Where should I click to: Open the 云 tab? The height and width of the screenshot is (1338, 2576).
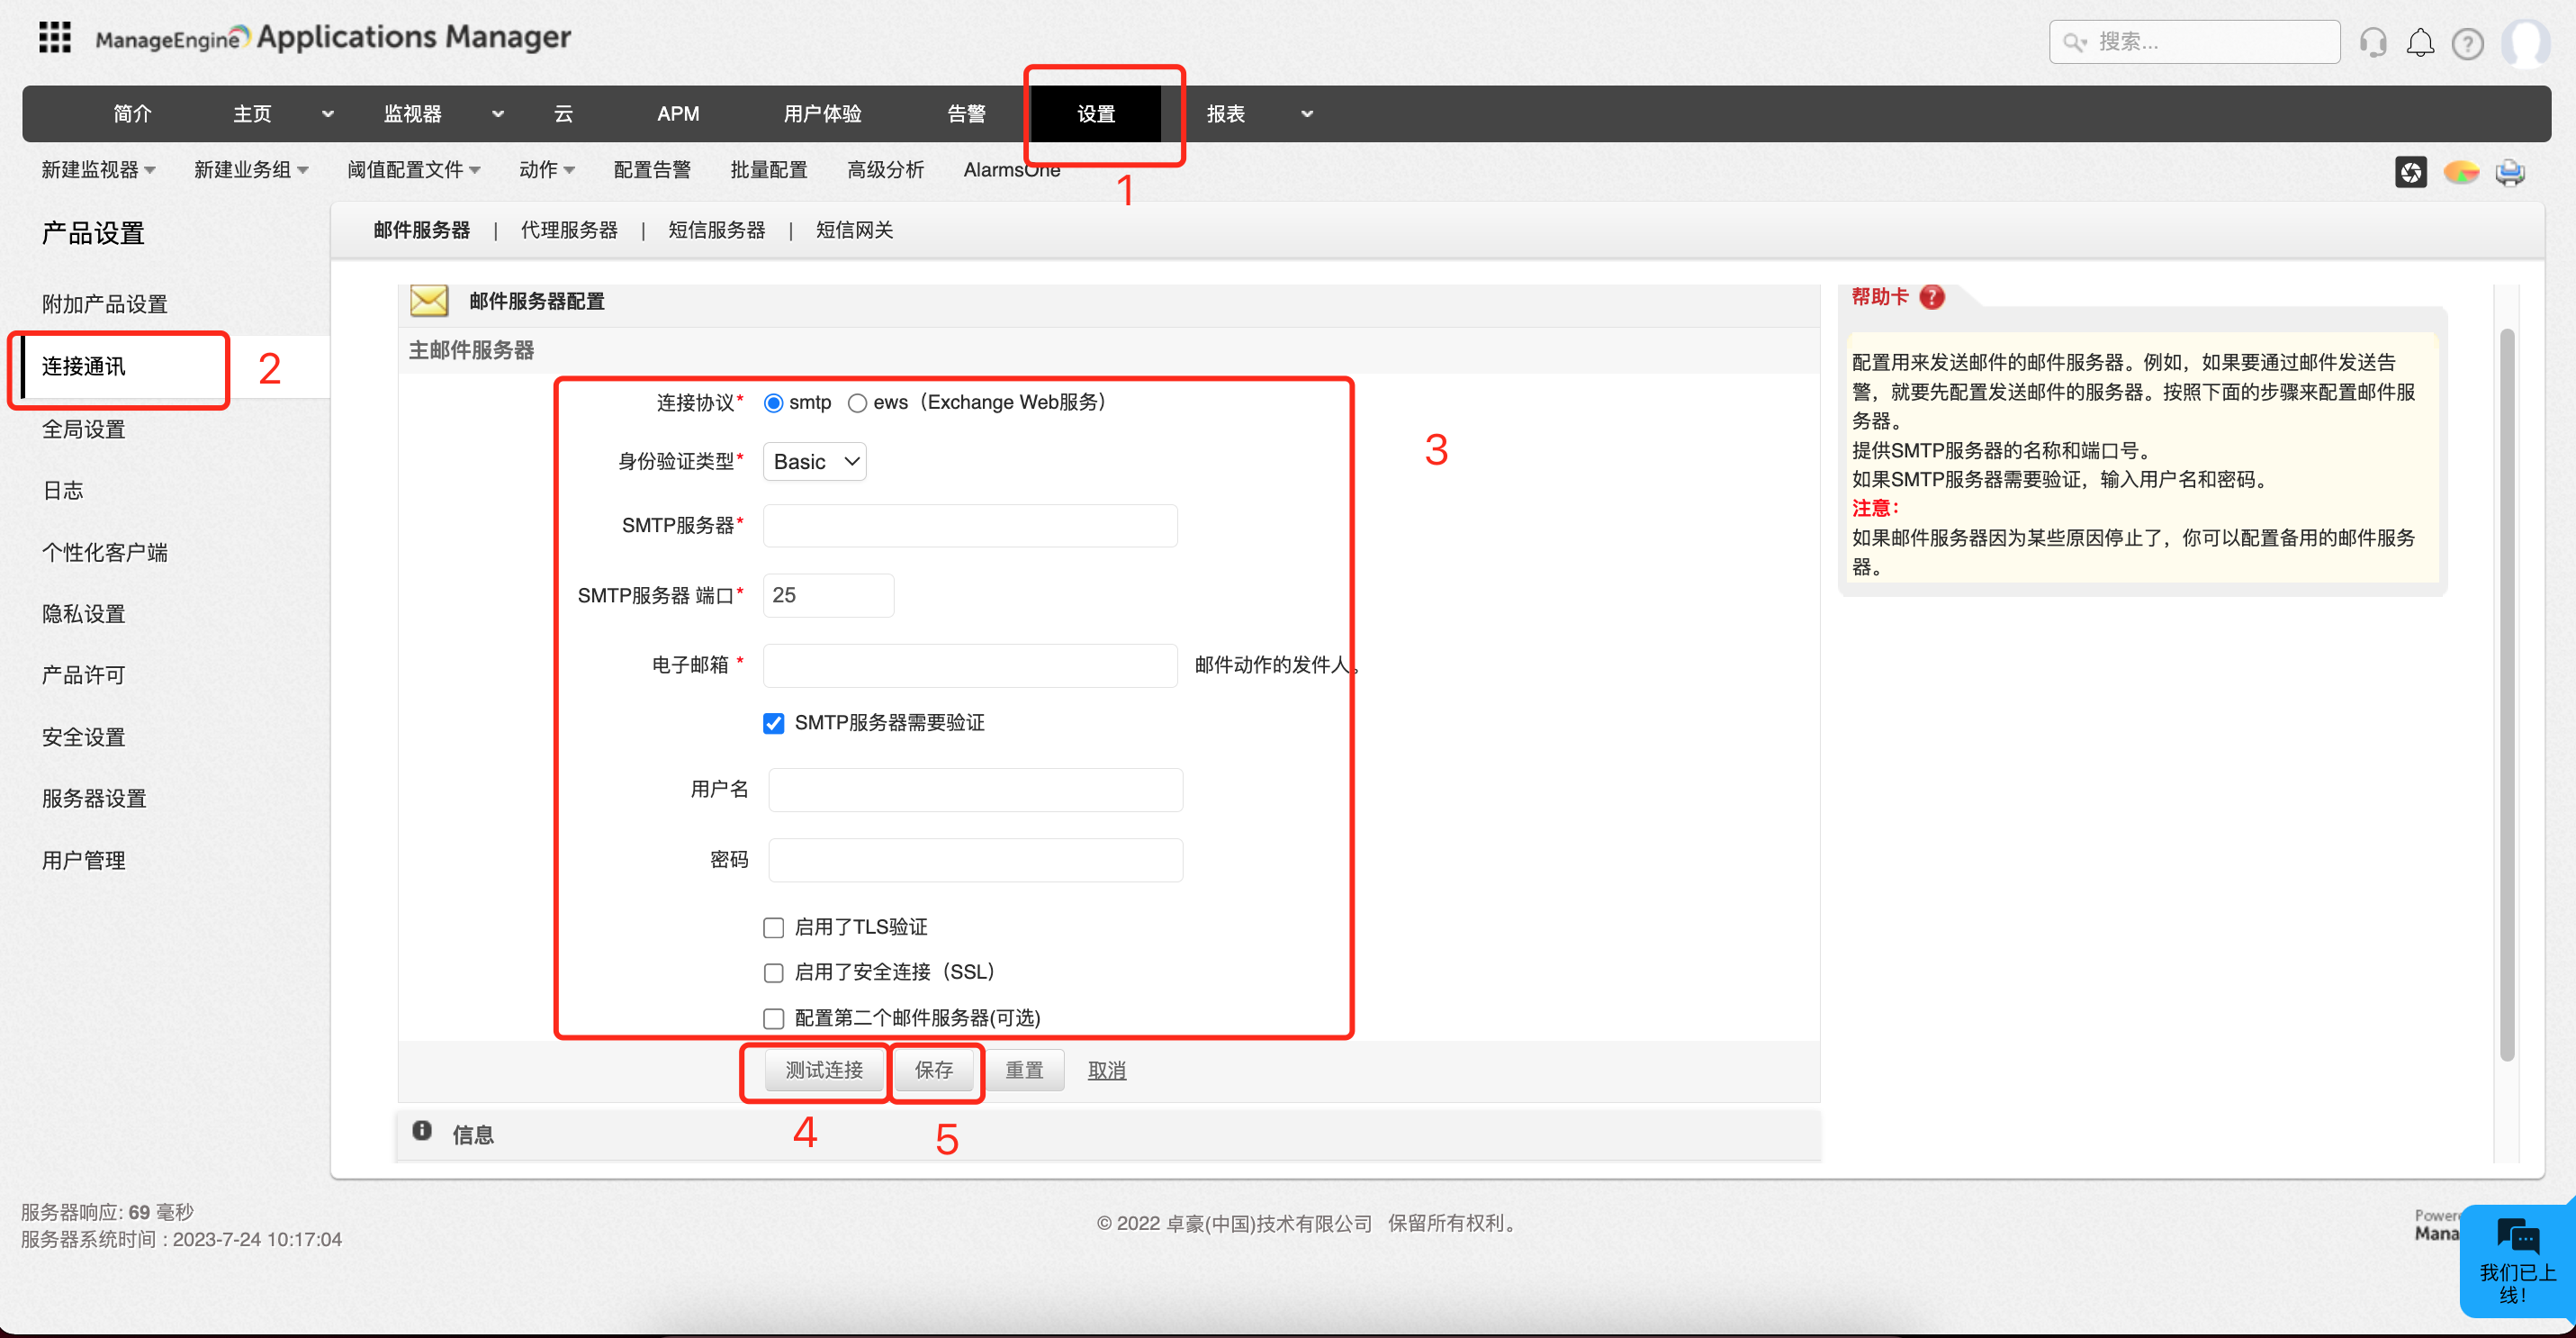(564, 114)
